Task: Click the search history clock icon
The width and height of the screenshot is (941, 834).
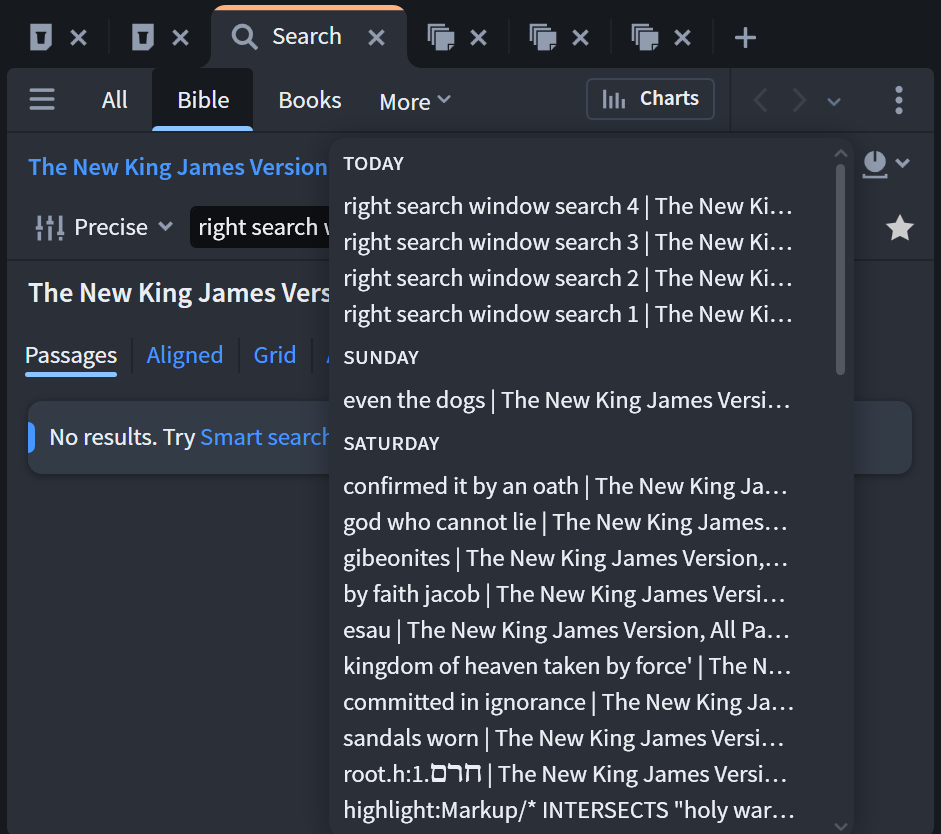Action: (x=874, y=164)
